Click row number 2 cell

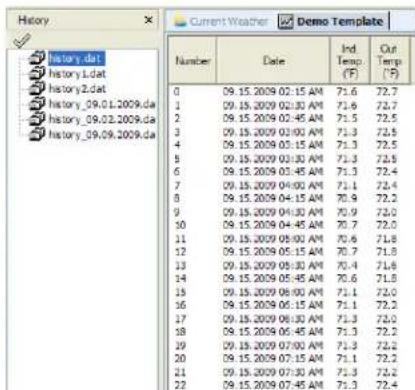(x=177, y=118)
